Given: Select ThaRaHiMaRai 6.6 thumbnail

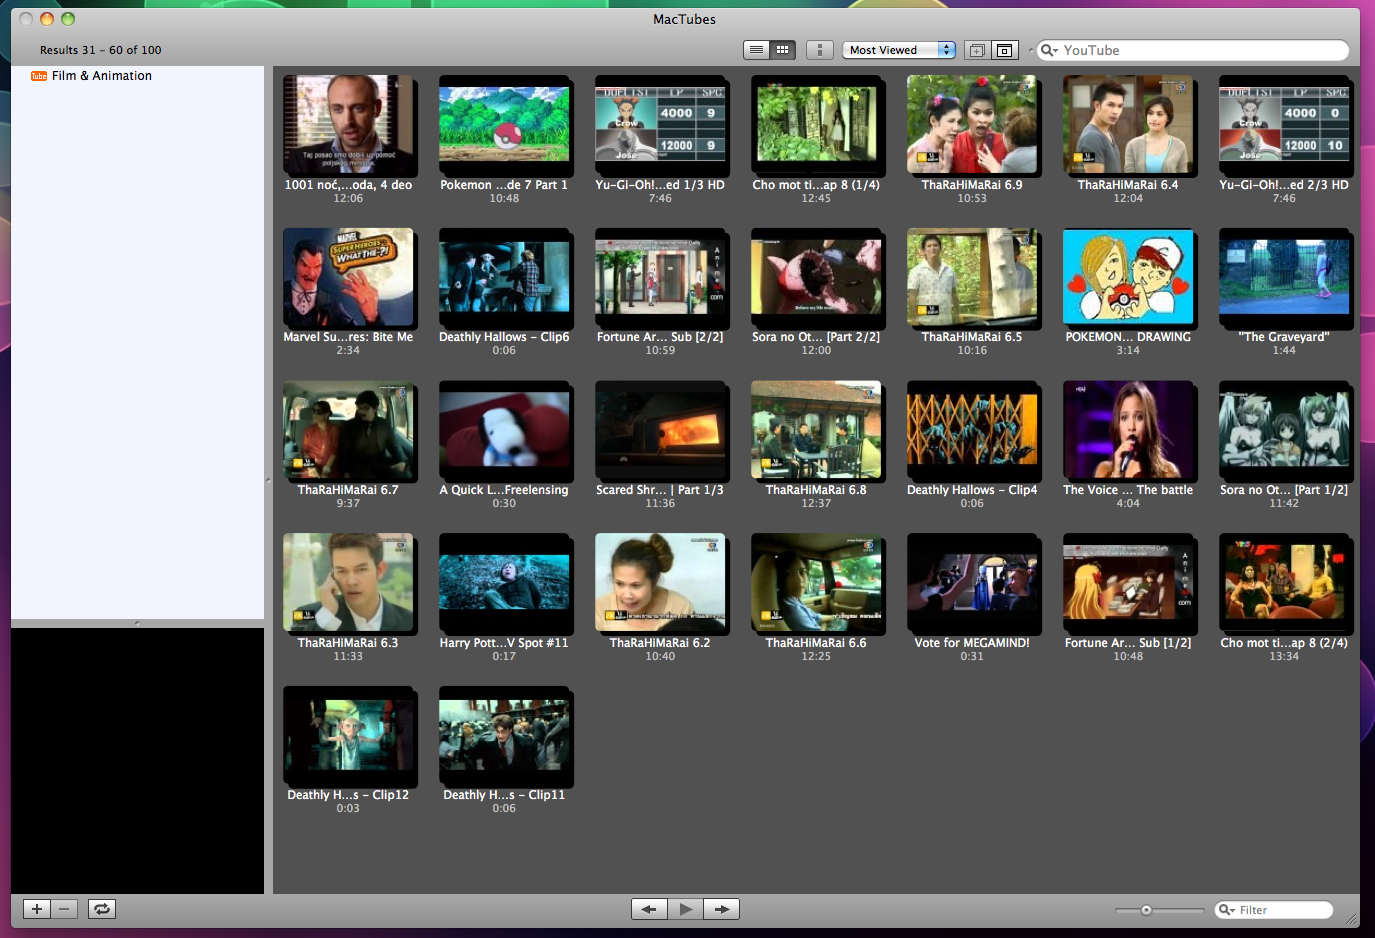Looking at the screenshot, I should (x=816, y=582).
